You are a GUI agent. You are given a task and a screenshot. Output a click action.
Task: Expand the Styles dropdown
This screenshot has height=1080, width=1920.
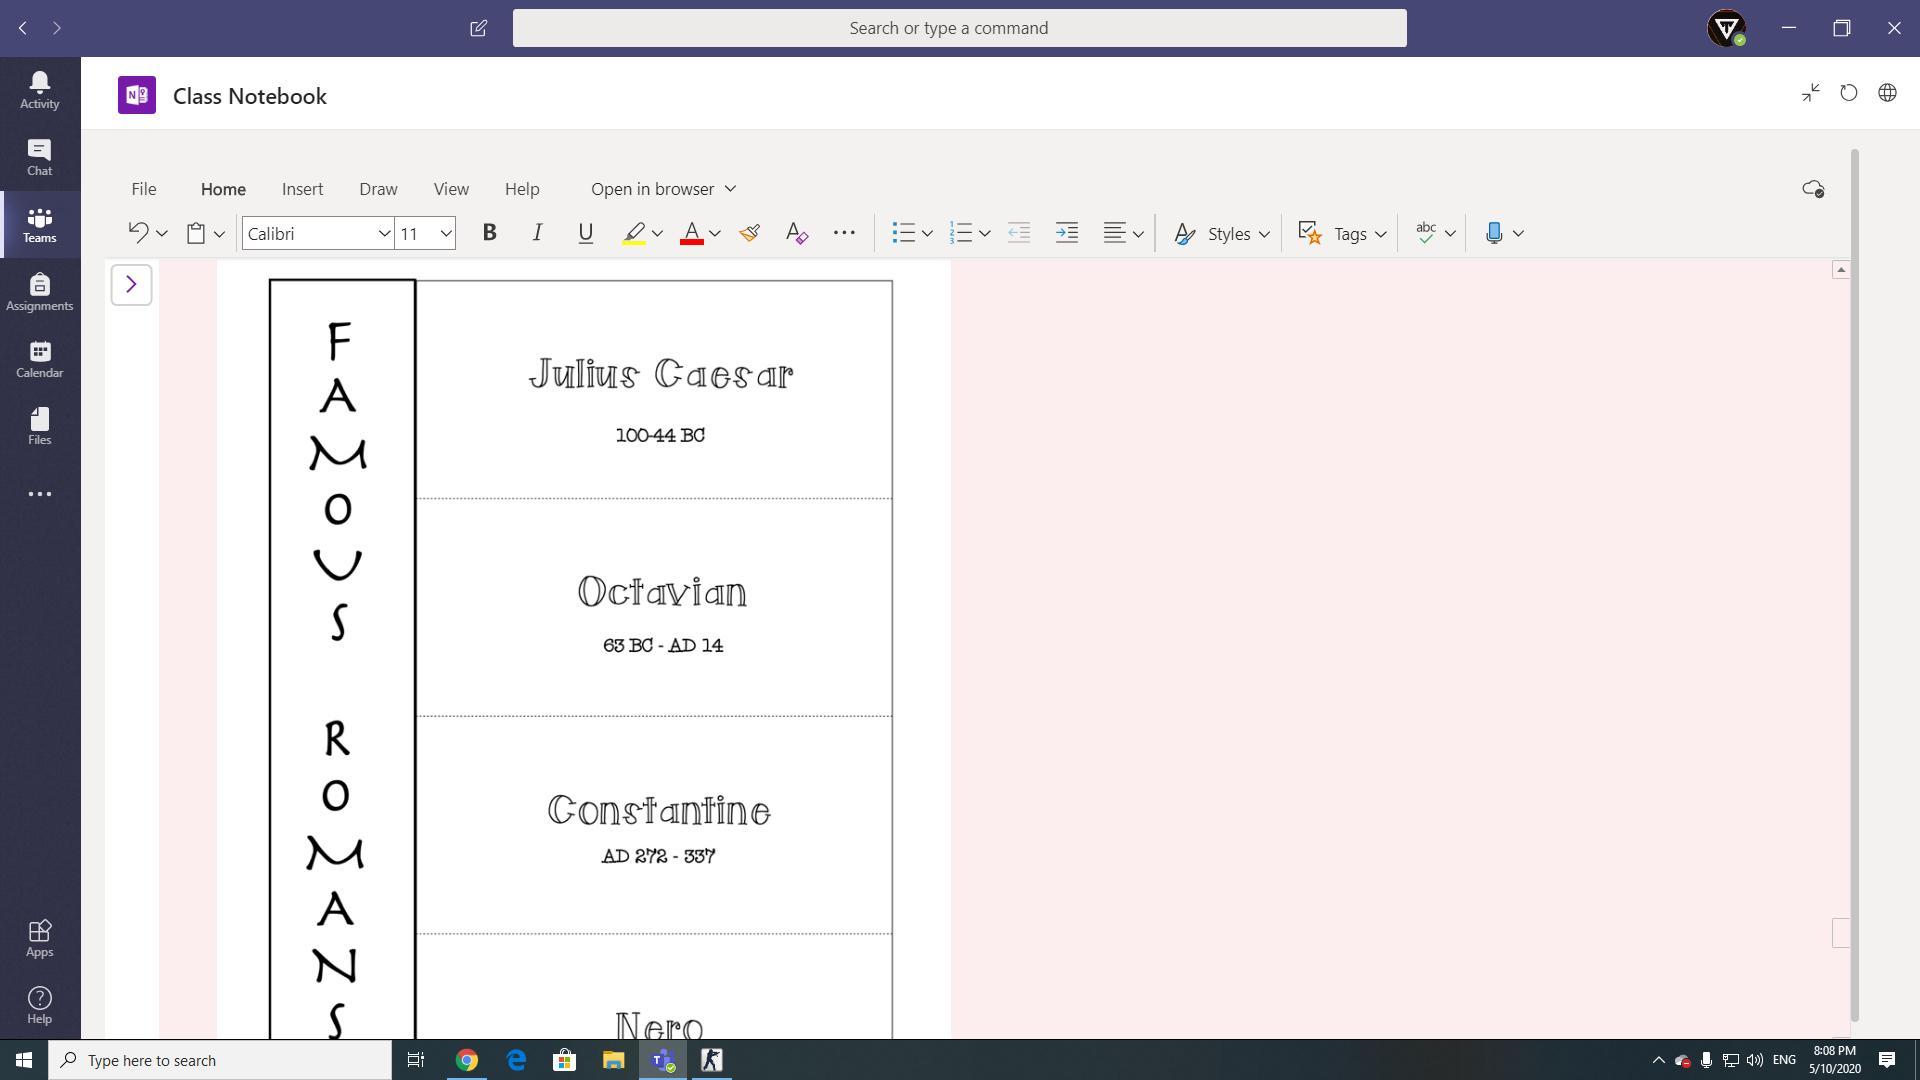1221,233
